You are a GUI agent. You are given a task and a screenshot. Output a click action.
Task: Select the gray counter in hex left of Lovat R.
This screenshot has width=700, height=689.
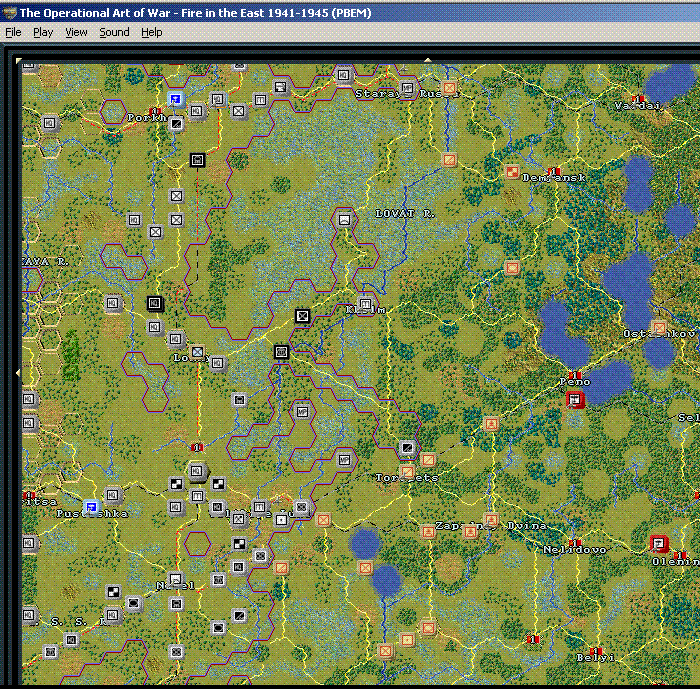point(344,220)
